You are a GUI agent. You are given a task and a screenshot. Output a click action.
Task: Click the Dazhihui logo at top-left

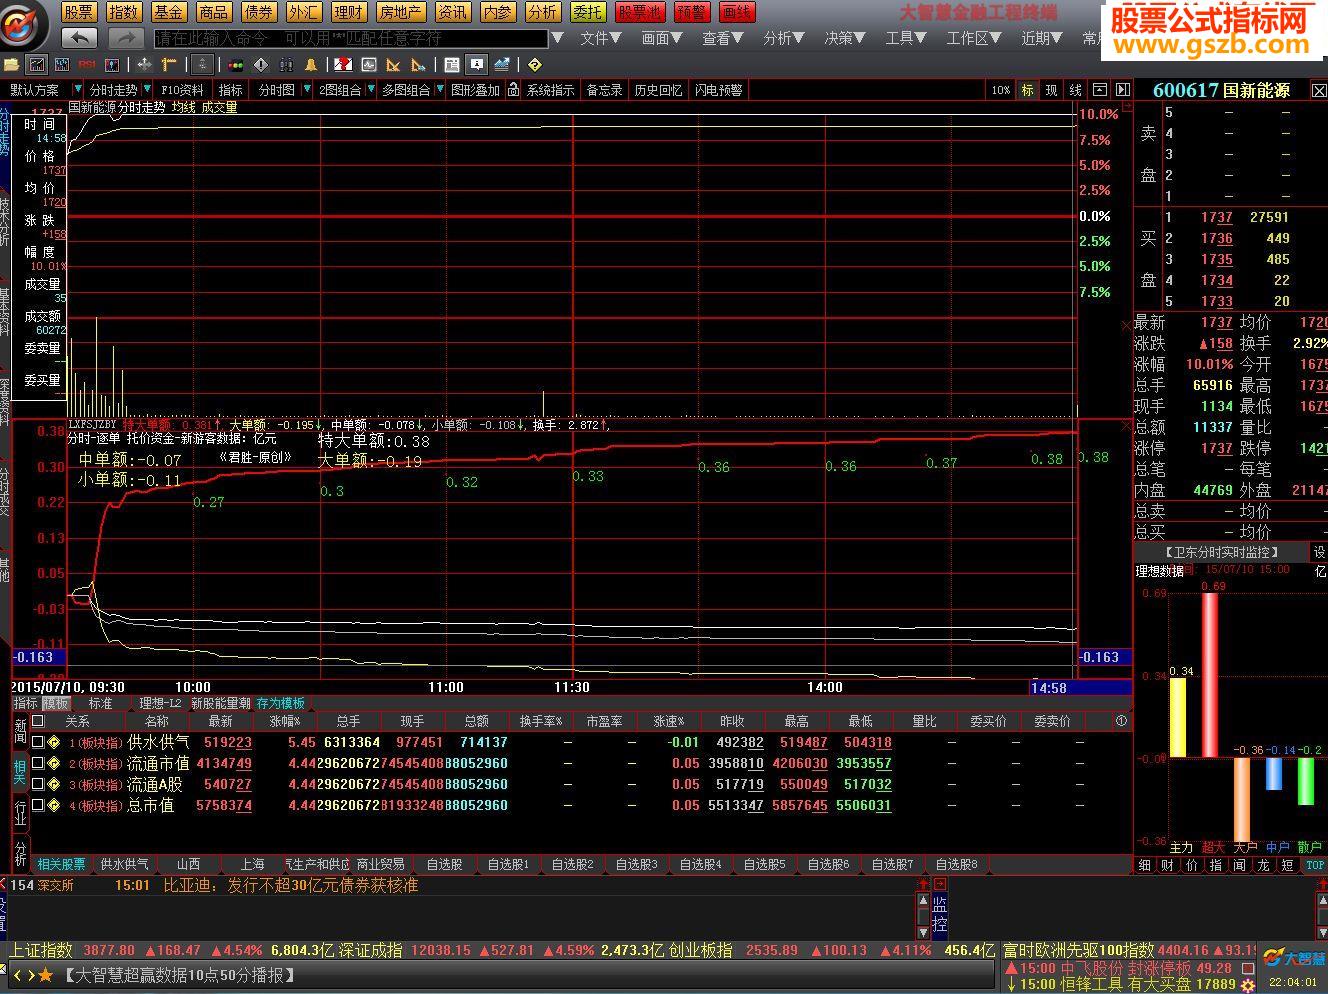24,24
